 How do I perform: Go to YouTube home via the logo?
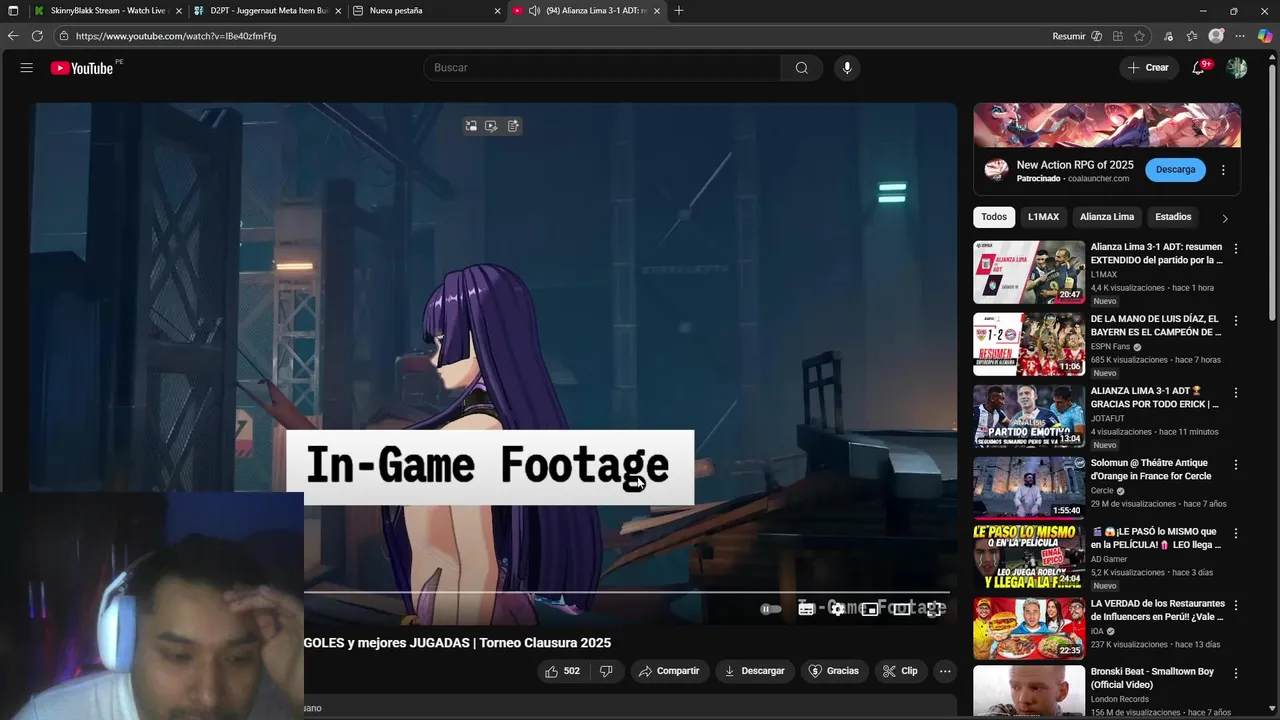click(x=82, y=68)
